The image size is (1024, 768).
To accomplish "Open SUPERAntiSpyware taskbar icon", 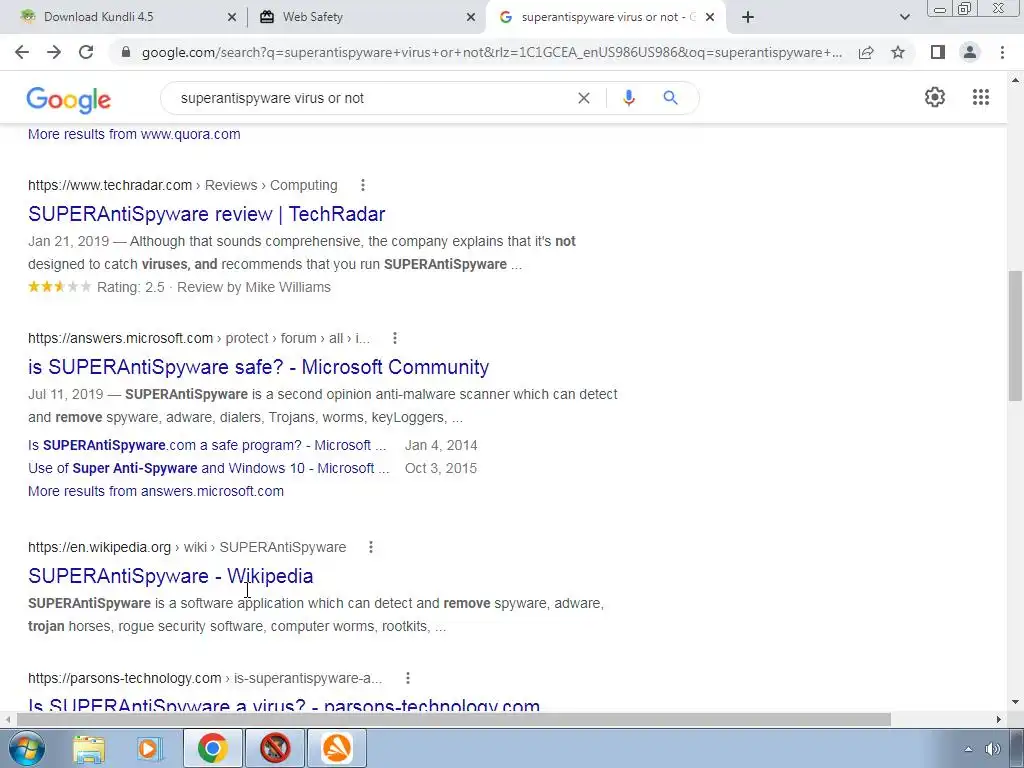I will [275, 748].
